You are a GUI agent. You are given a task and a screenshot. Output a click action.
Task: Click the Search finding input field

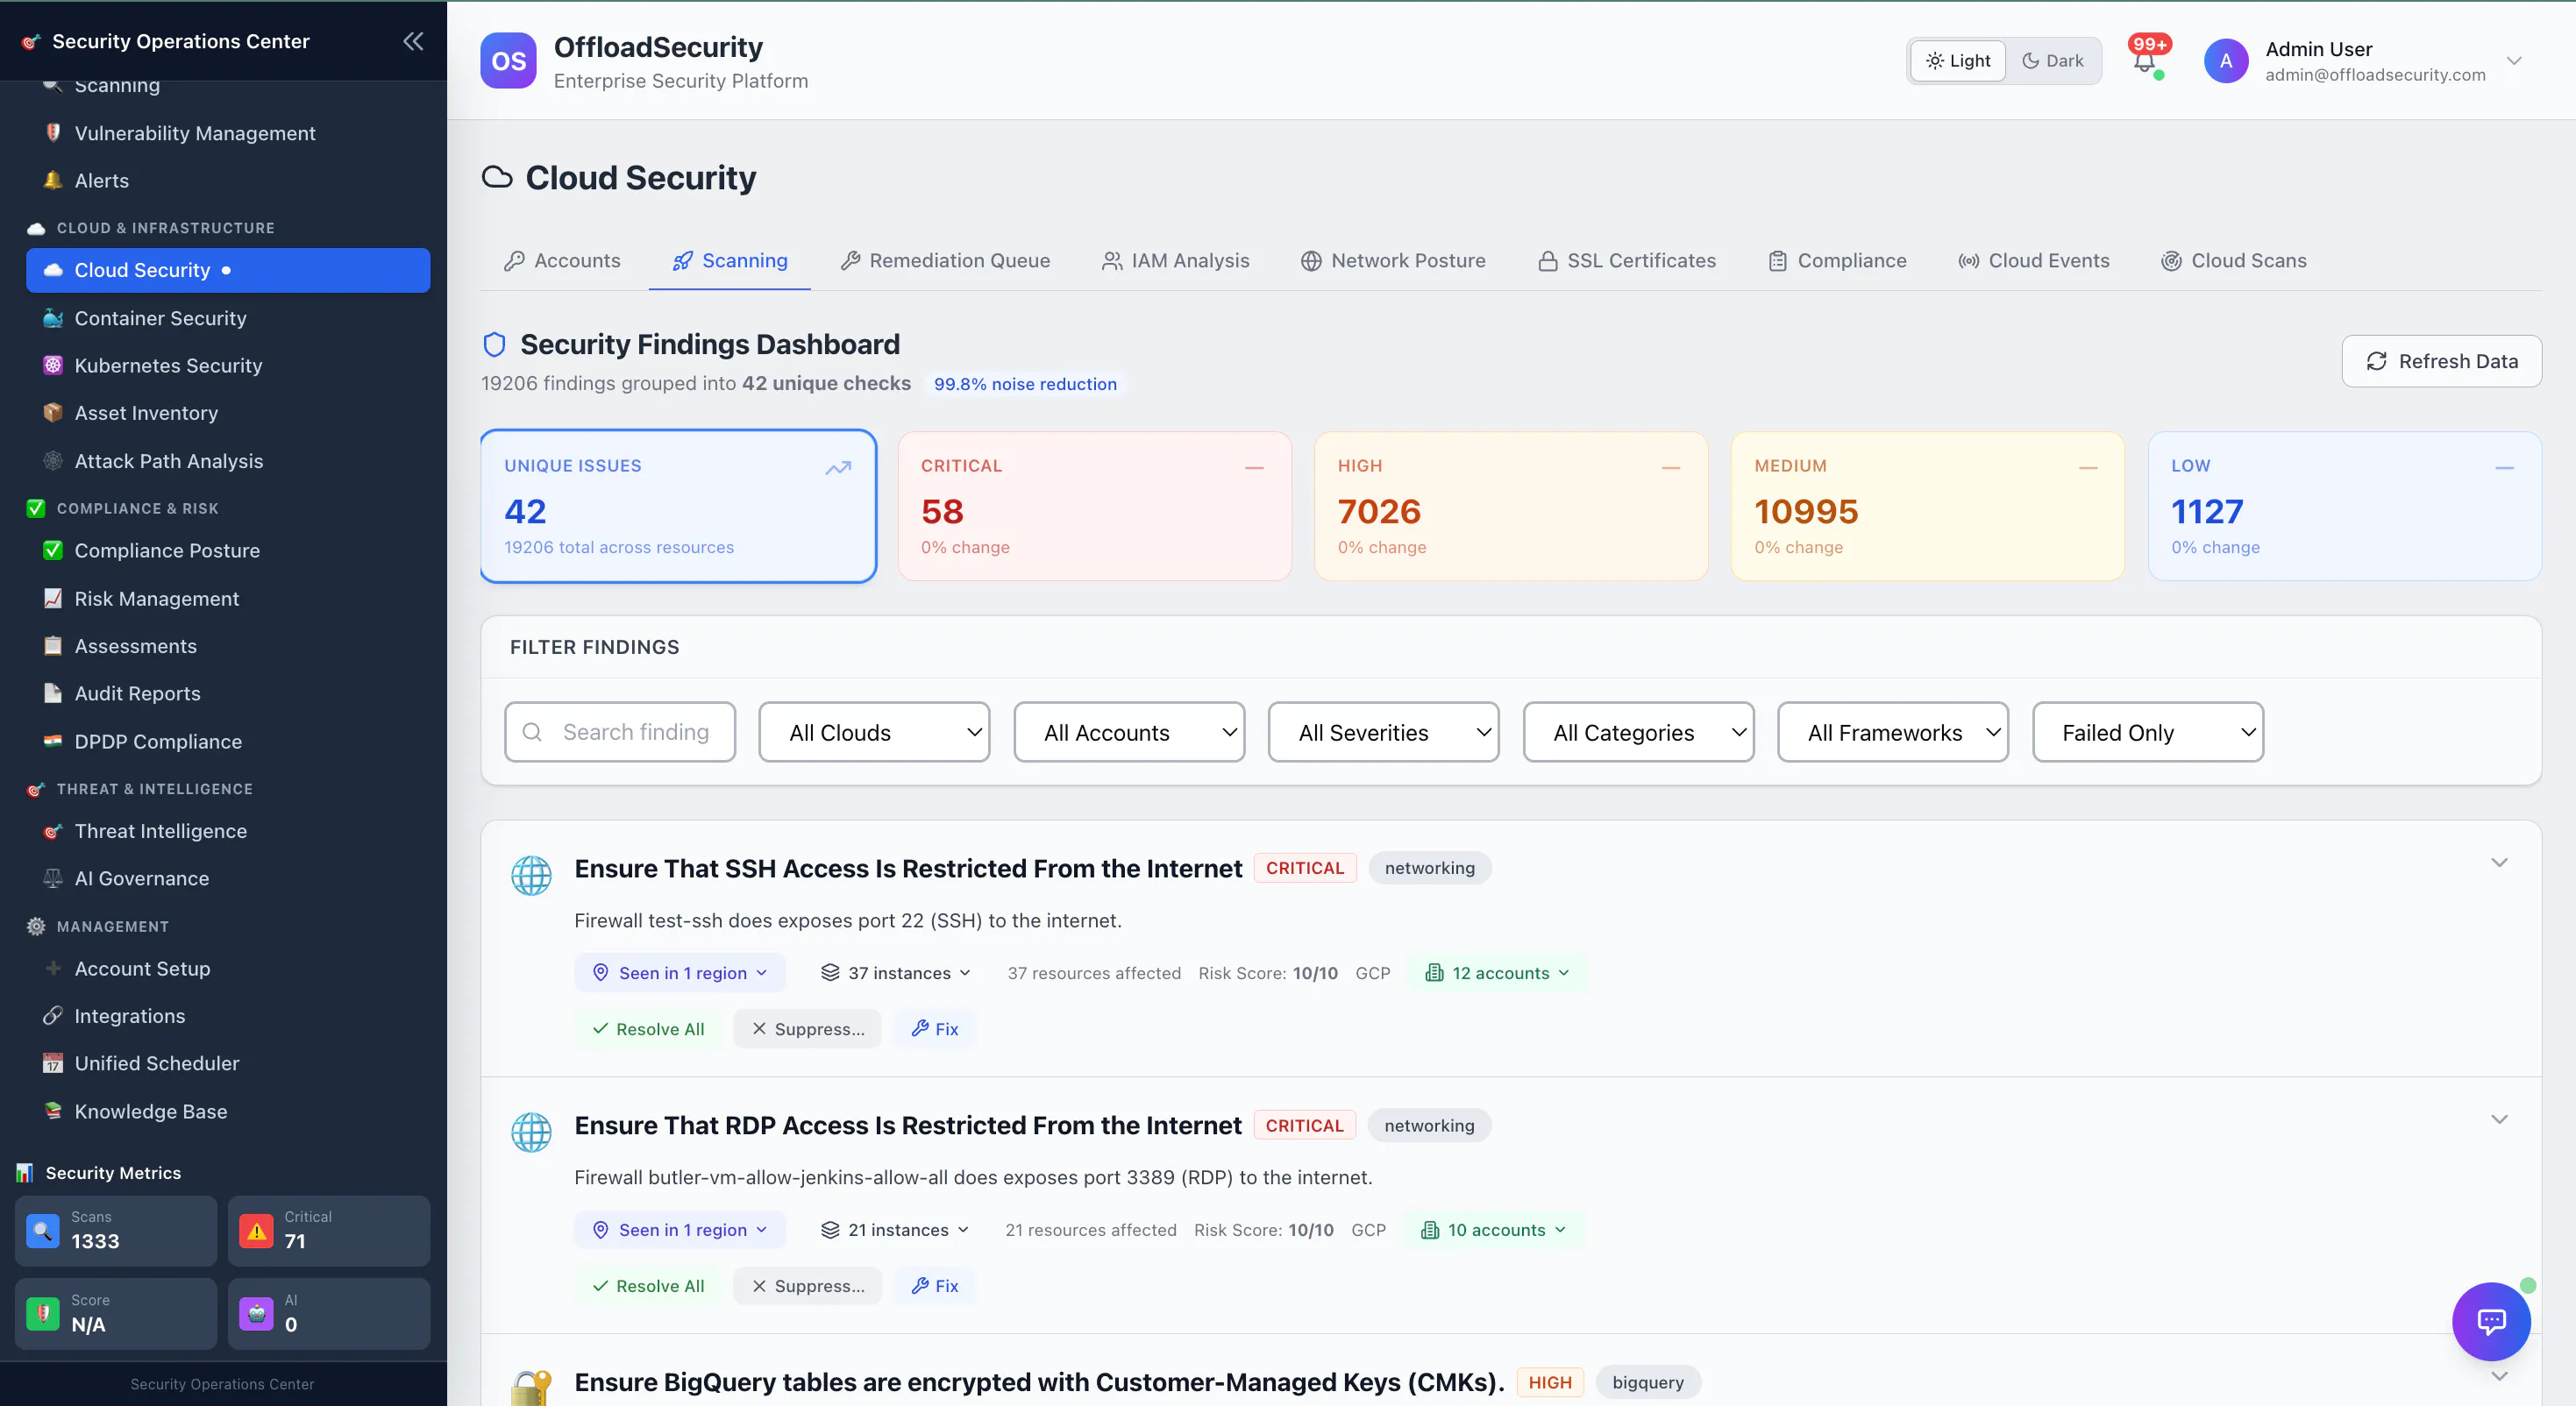[620, 732]
